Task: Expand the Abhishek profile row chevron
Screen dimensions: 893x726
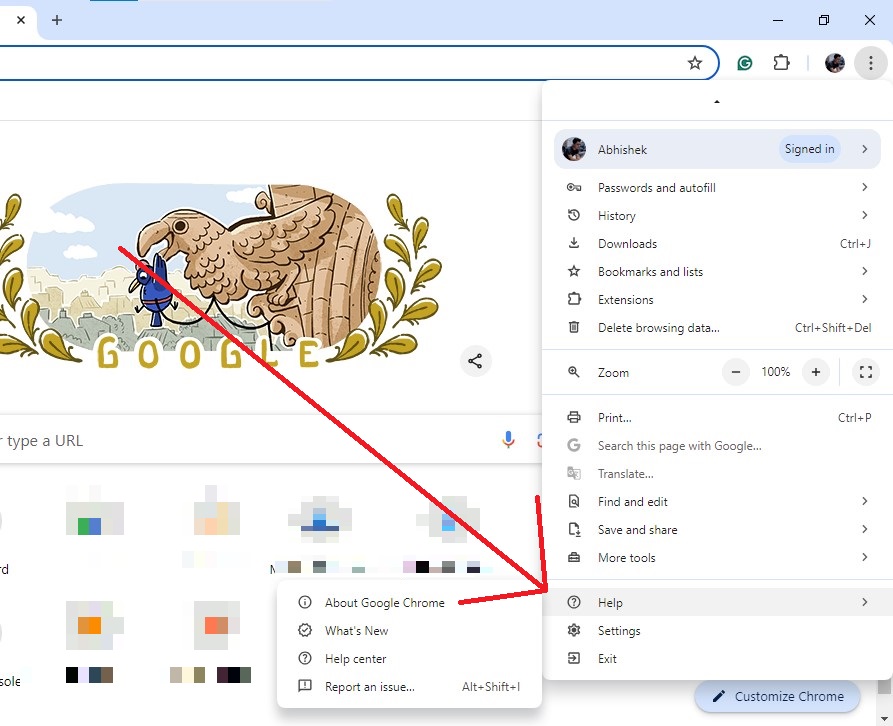Action: 865,149
